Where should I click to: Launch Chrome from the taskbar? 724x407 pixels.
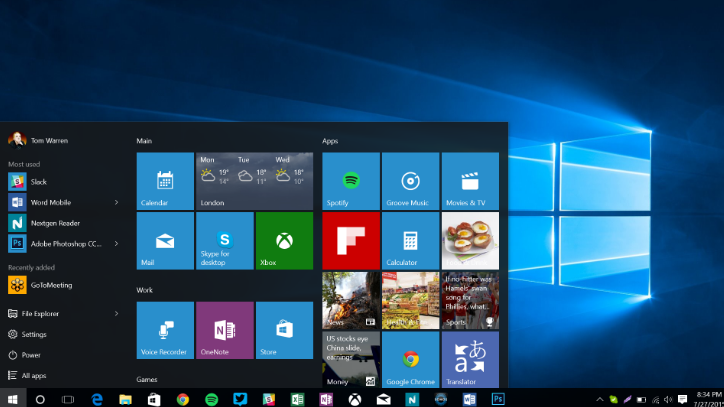(183, 399)
